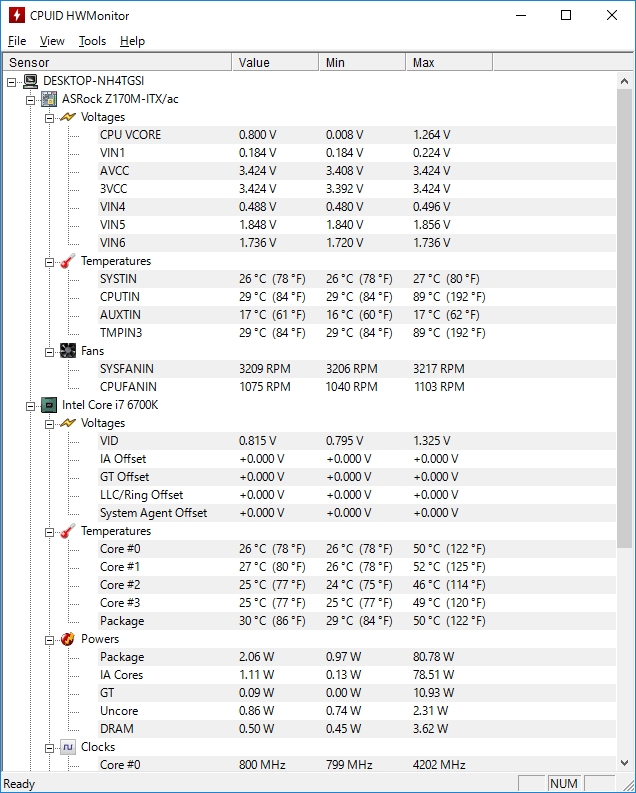Select the CPU VCORE sensor row
Screen dimensions: 636x793
click(130, 135)
